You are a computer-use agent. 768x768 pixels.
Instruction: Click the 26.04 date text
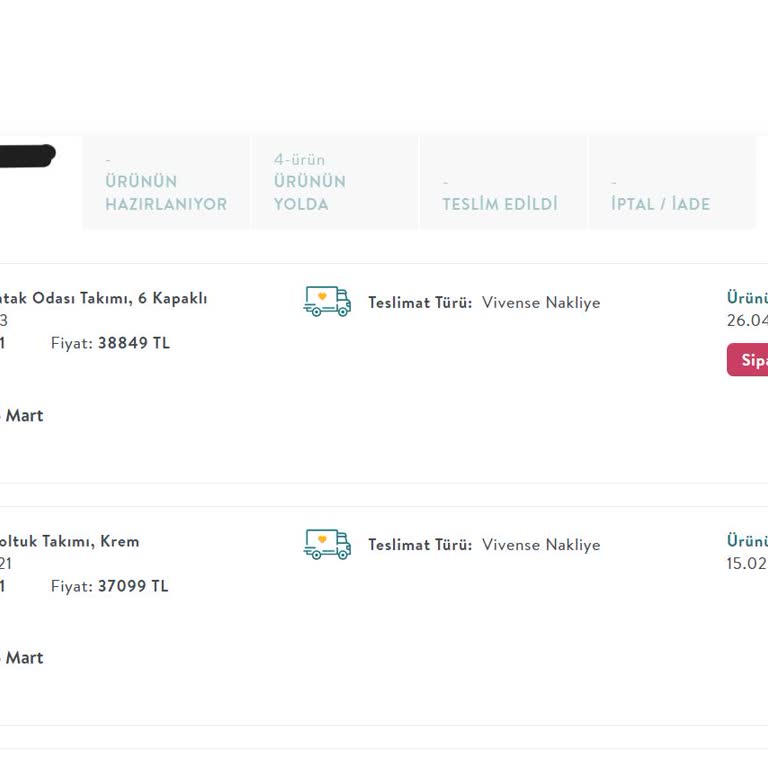747,320
